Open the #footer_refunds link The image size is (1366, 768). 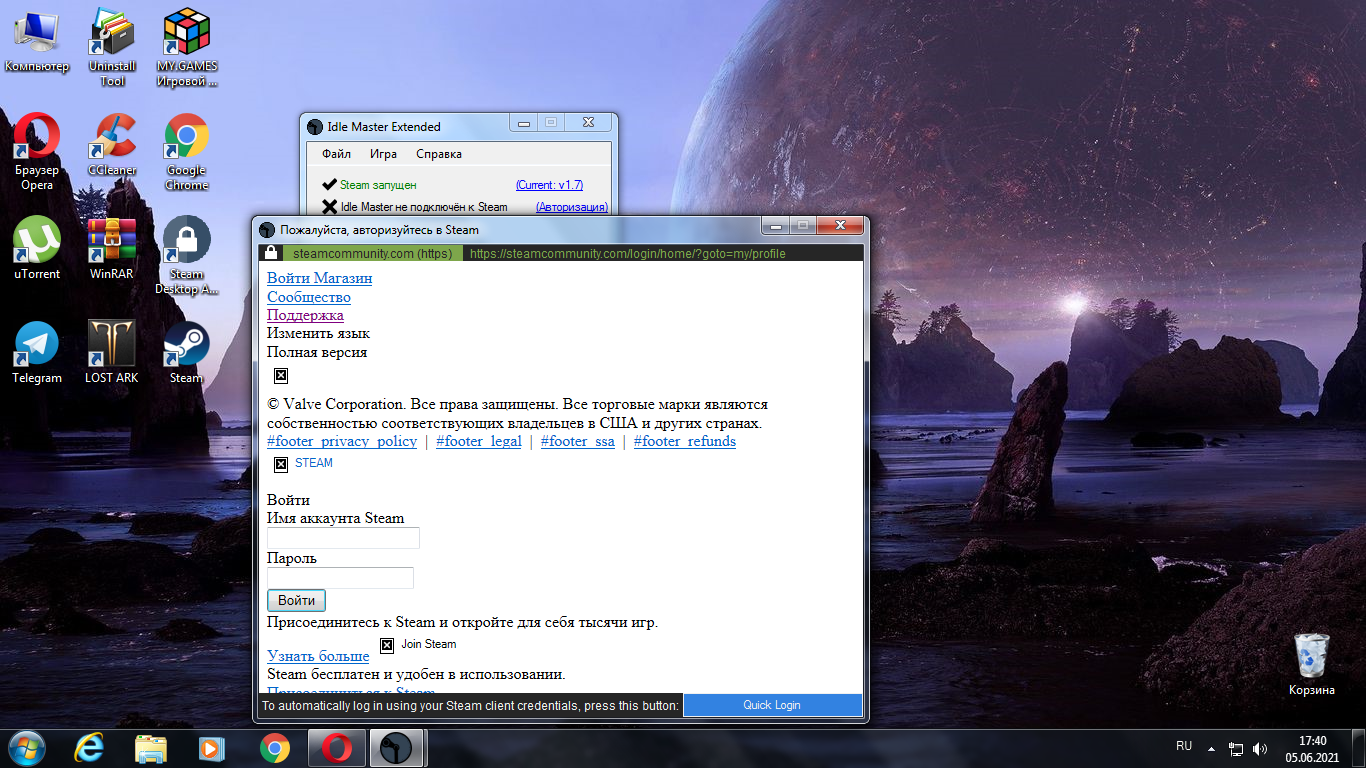685,441
